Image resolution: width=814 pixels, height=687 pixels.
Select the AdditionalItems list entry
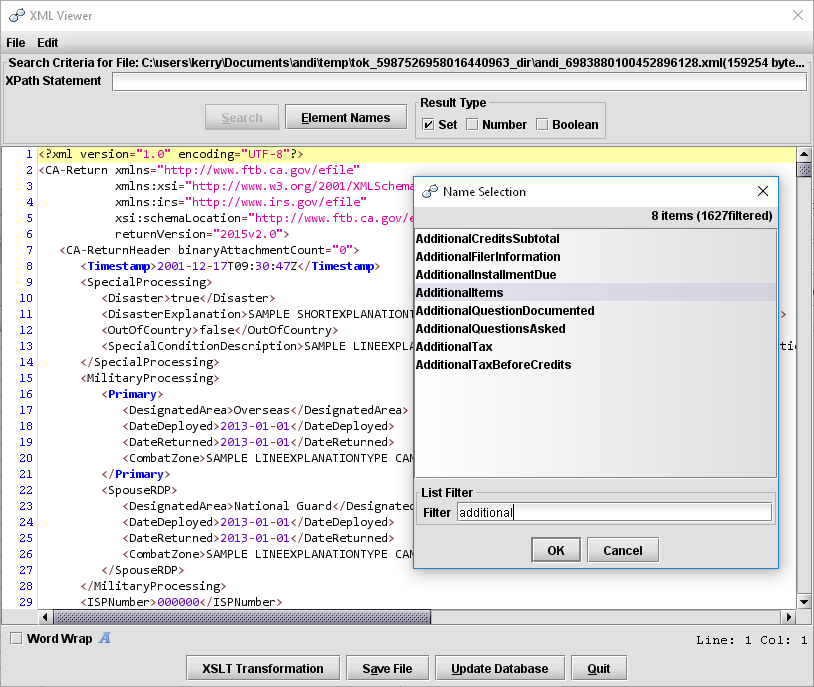[595, 292]
